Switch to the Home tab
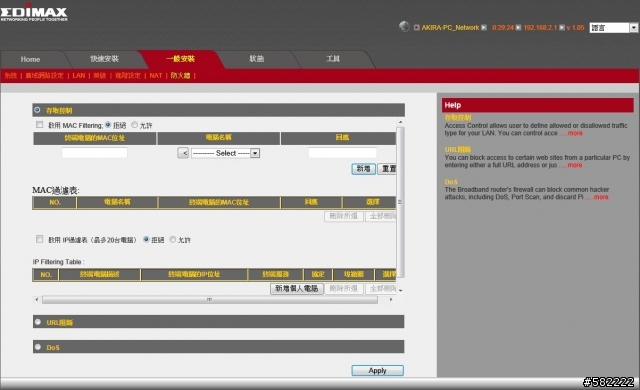 (30, 59)
